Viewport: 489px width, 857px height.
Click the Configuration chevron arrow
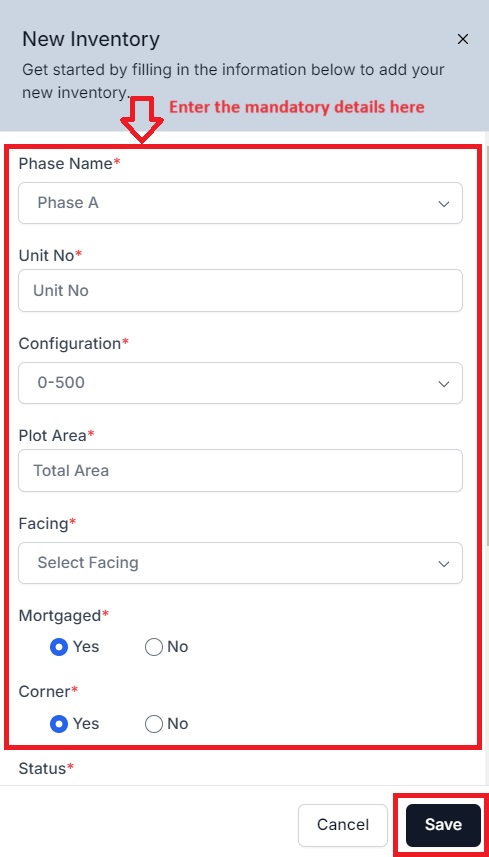pos(444,384)
